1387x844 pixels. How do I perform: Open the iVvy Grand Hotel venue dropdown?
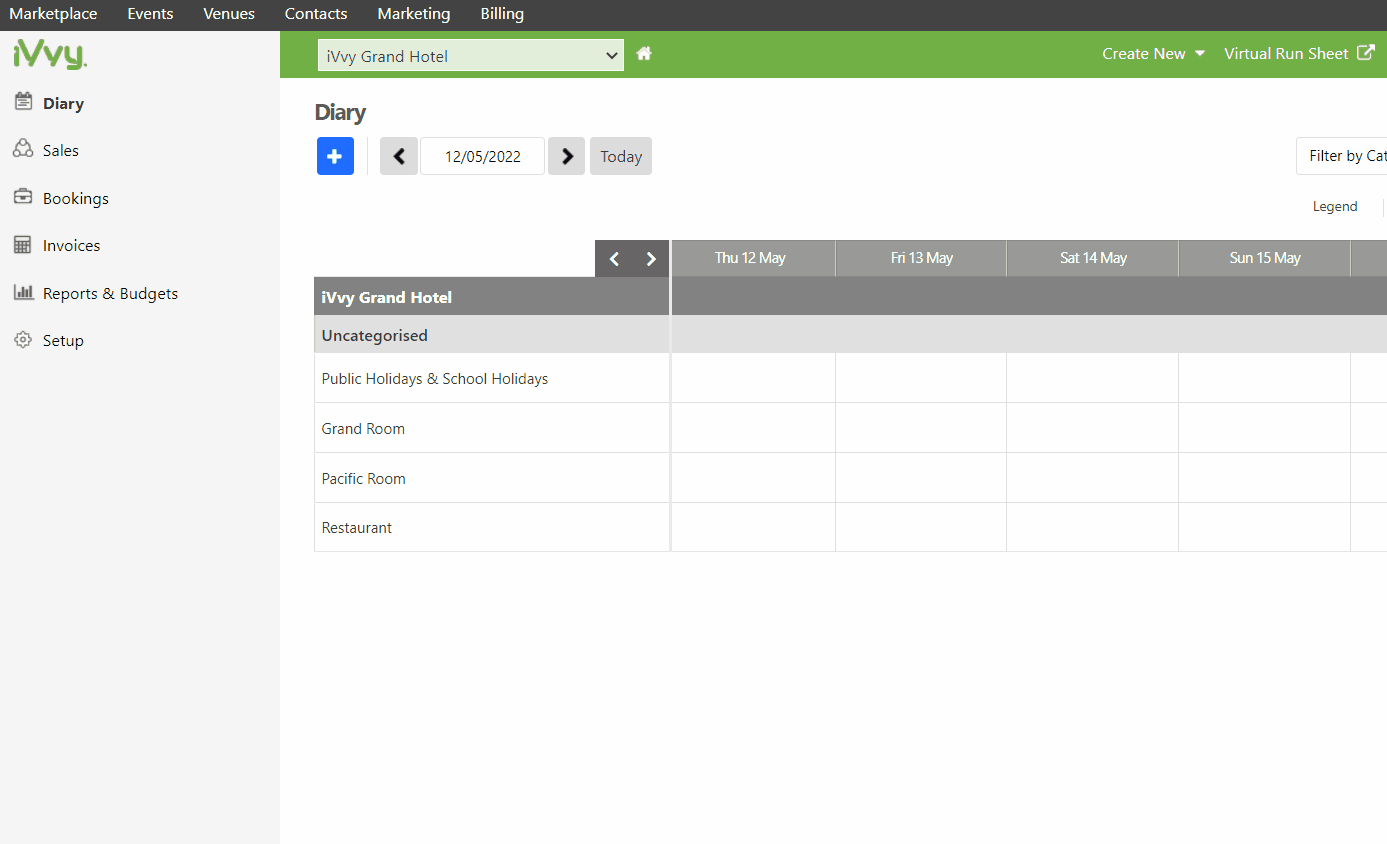pyautogui.click(x=471, y=56)
